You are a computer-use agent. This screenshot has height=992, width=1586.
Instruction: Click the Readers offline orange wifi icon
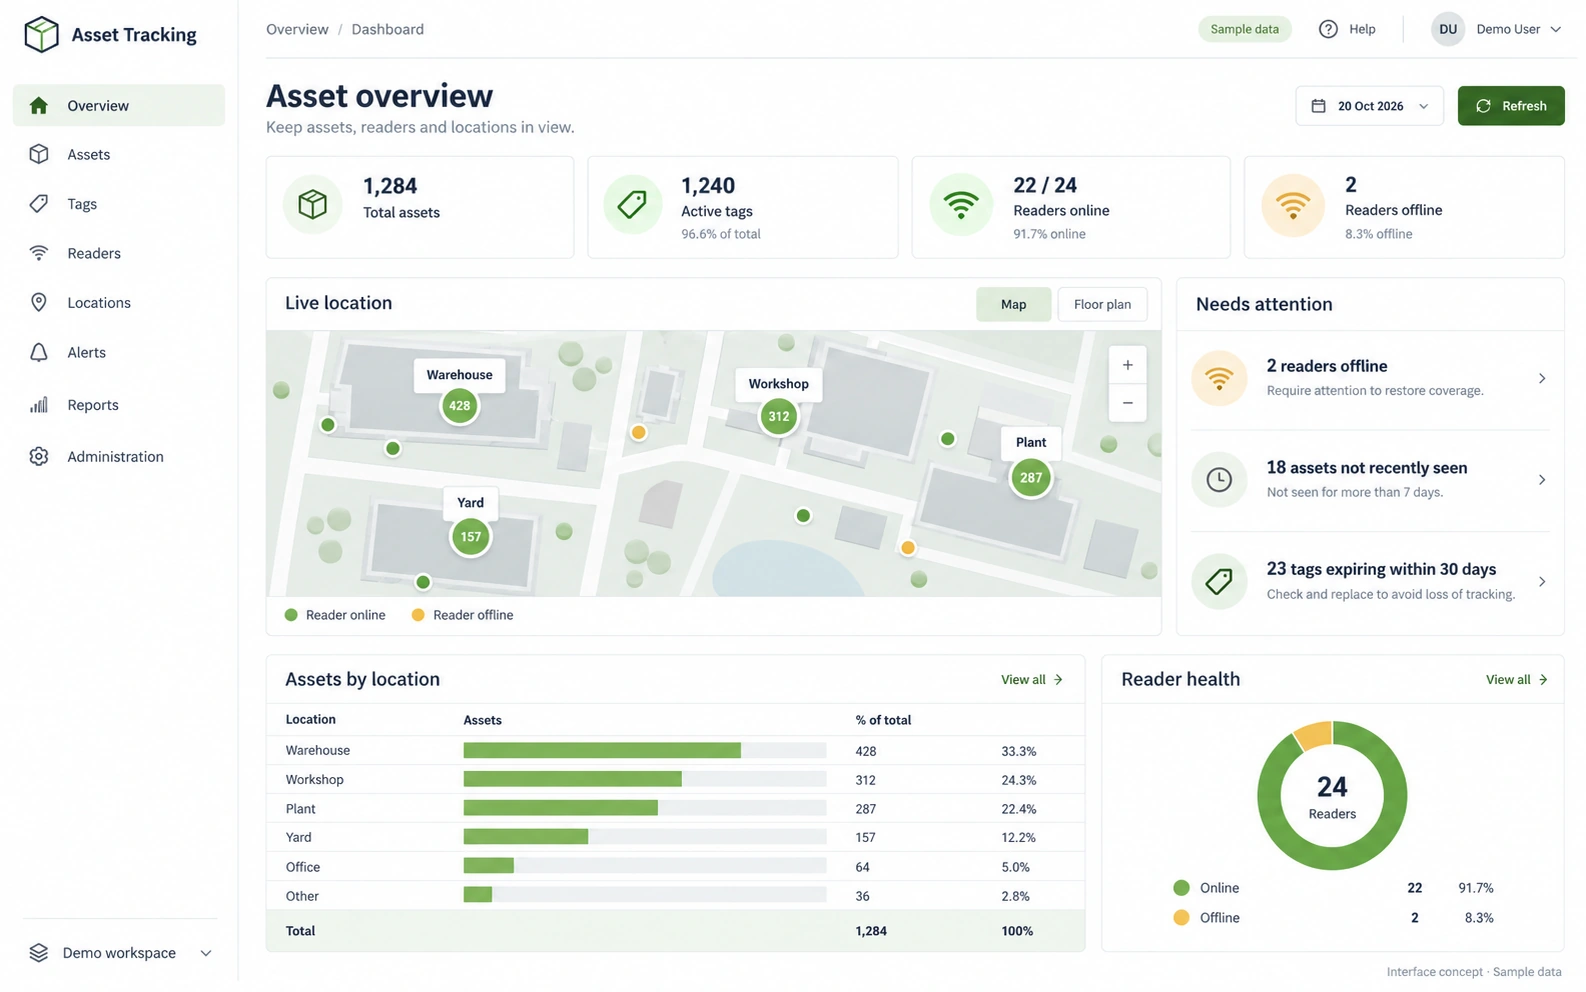click(x=1293, y=205)
